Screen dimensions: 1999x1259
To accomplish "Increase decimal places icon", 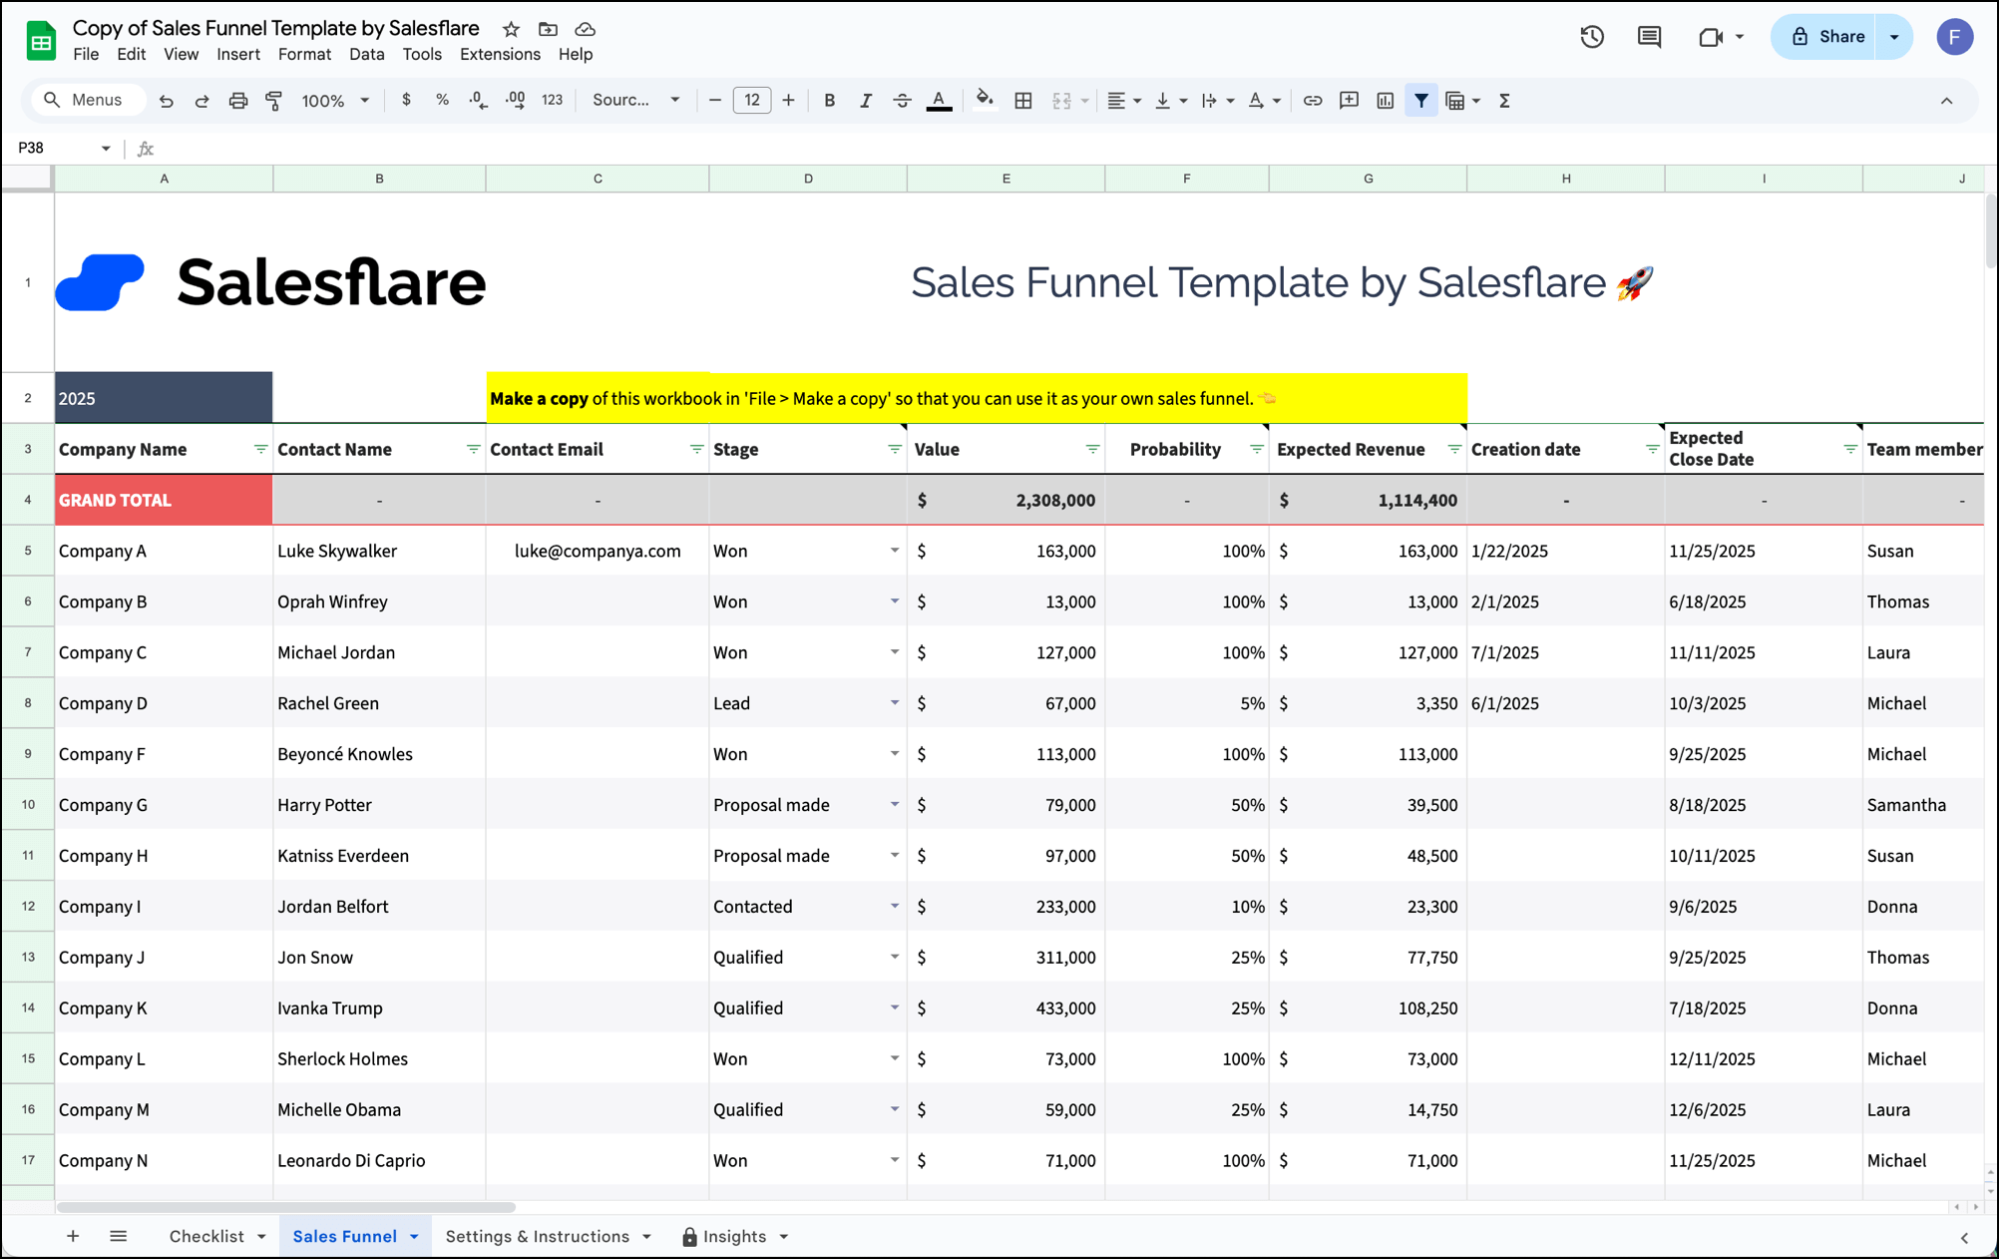I will [515, 100].
